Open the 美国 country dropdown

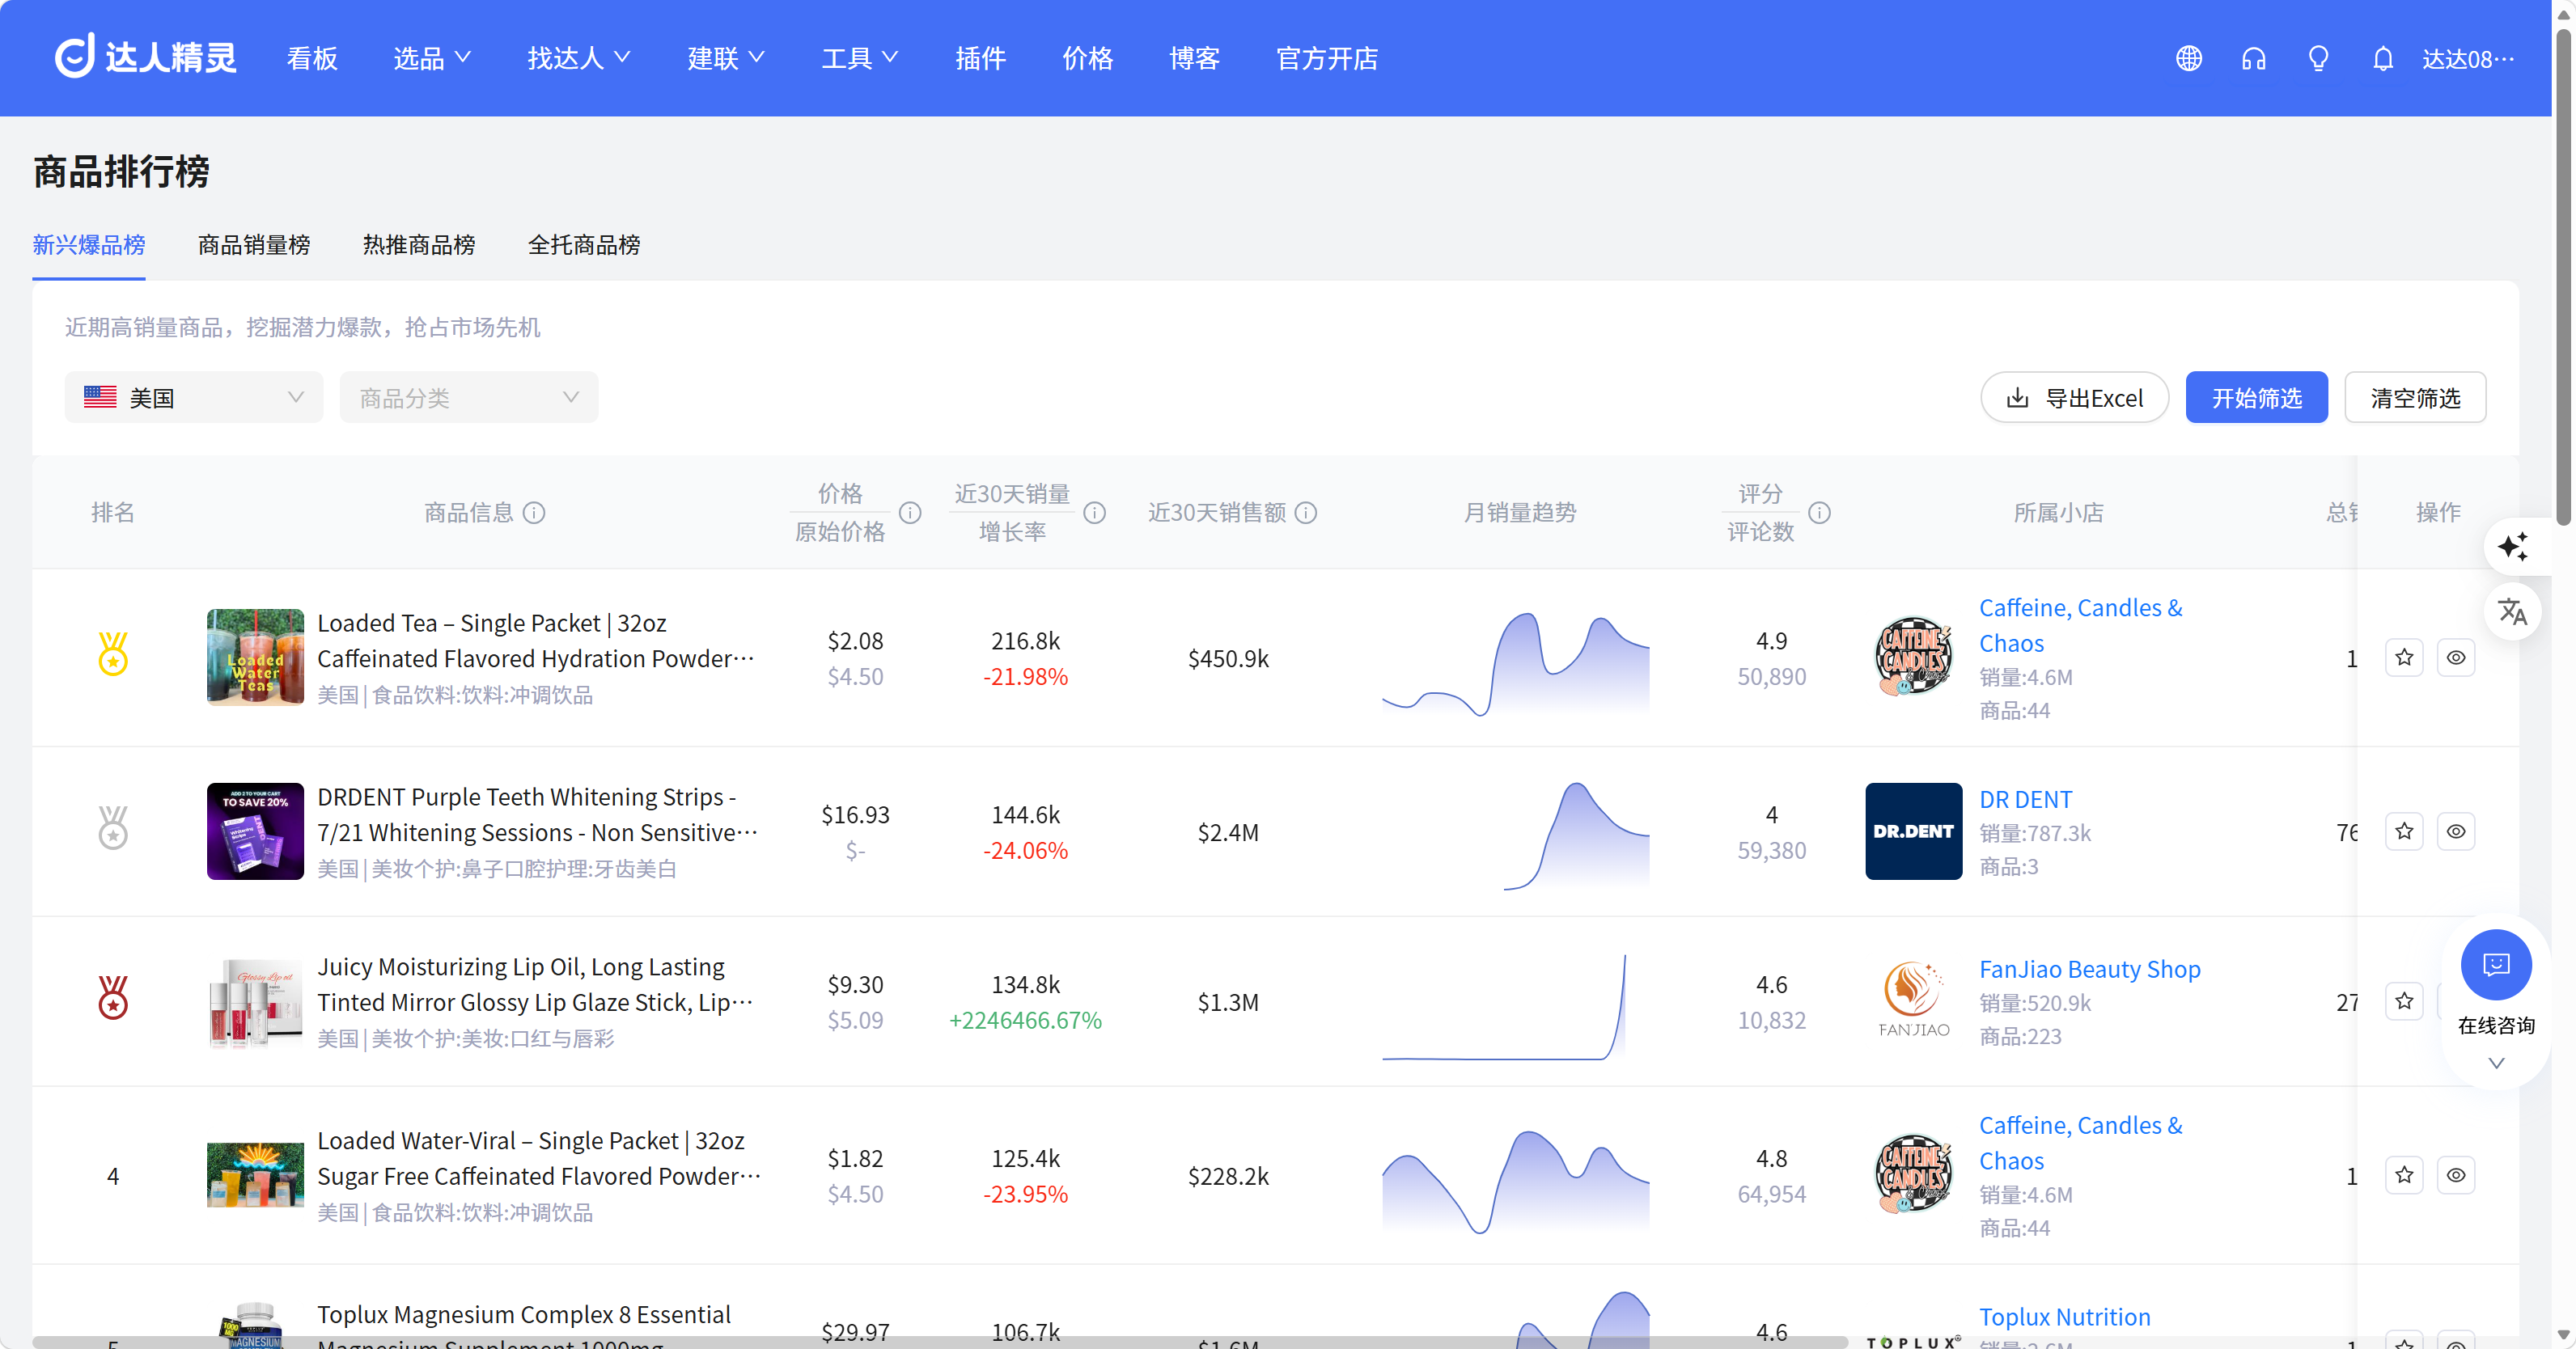point(194,397)
